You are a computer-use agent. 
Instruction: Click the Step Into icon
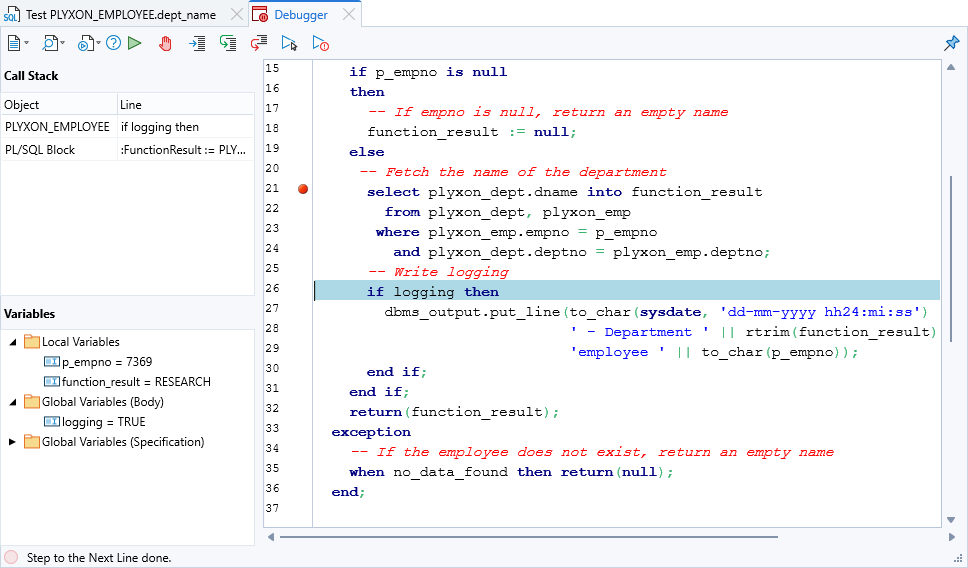[x=197, y=43]
